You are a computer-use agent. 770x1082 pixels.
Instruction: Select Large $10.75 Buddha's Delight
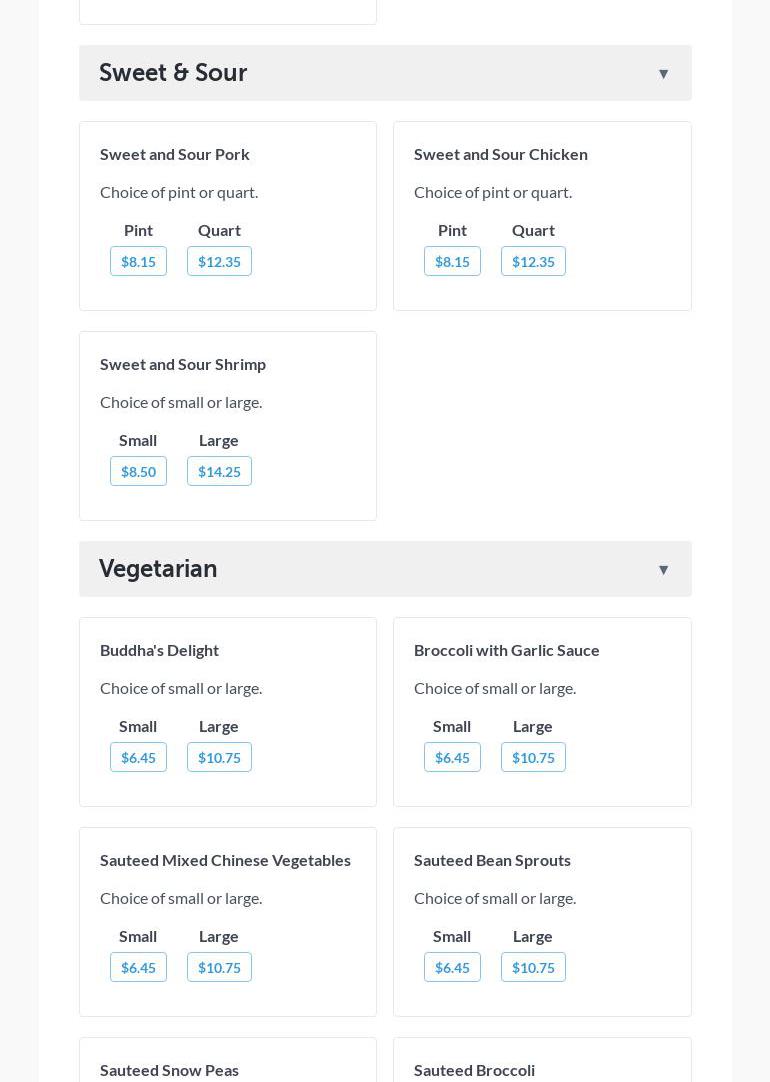pyautogui.click(x=219, y=758)
